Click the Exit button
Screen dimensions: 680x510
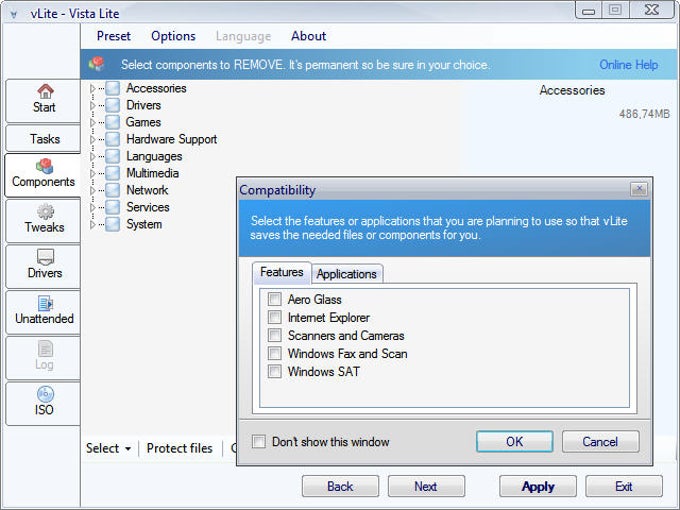[x=624, y=486]
